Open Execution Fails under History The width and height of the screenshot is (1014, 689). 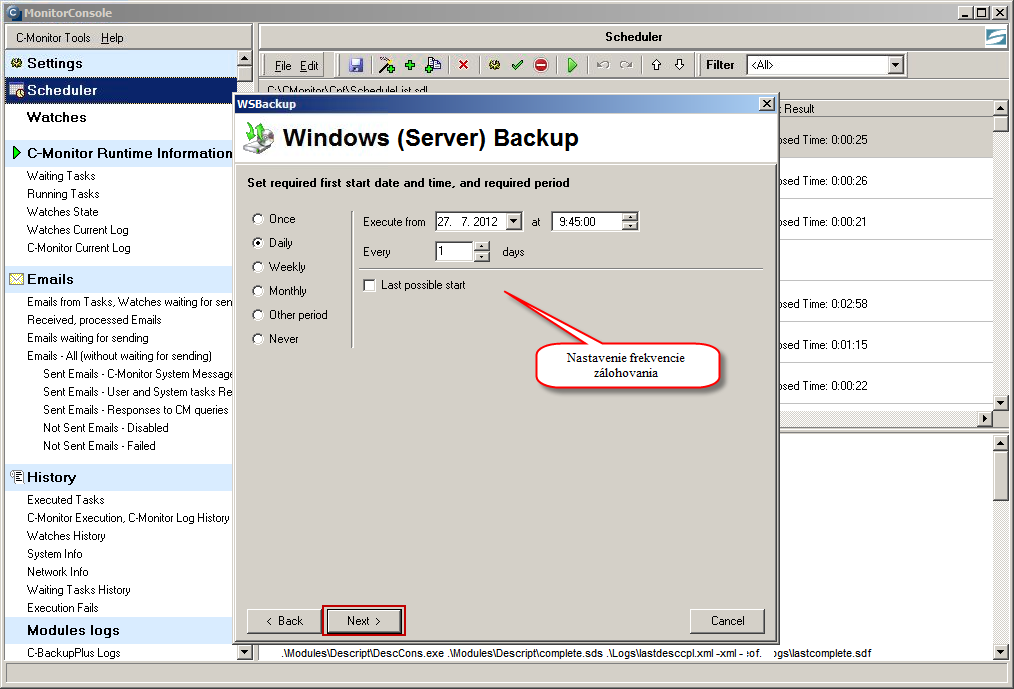(x=62, y=608)
